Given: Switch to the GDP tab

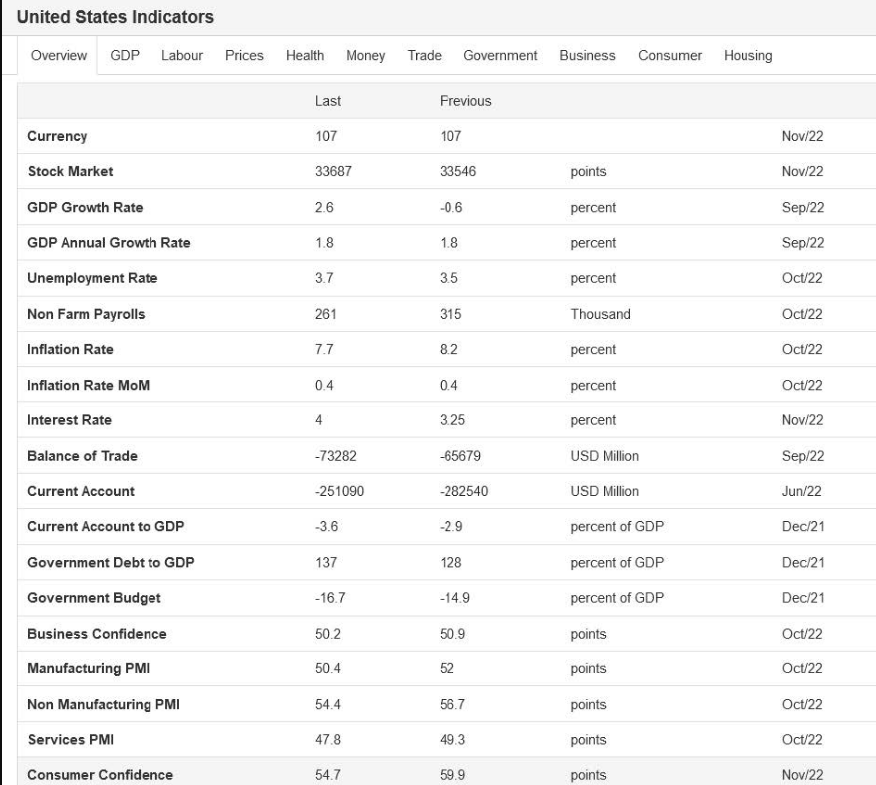Looking at the screenshot, I should pos(125,56).
